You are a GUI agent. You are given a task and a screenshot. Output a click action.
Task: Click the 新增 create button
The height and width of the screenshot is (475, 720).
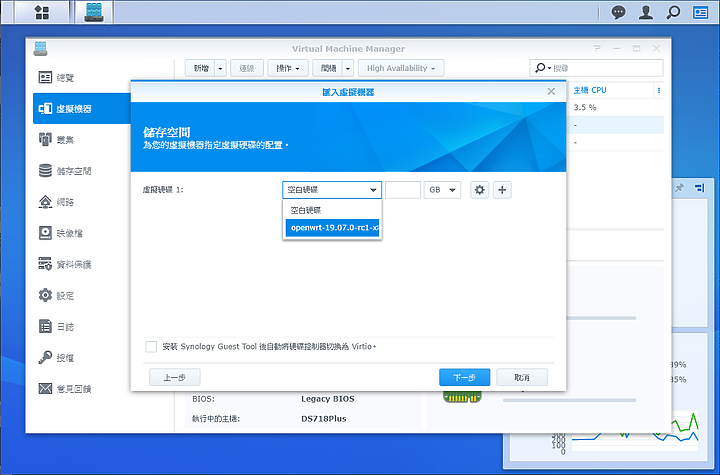(200, 68)
